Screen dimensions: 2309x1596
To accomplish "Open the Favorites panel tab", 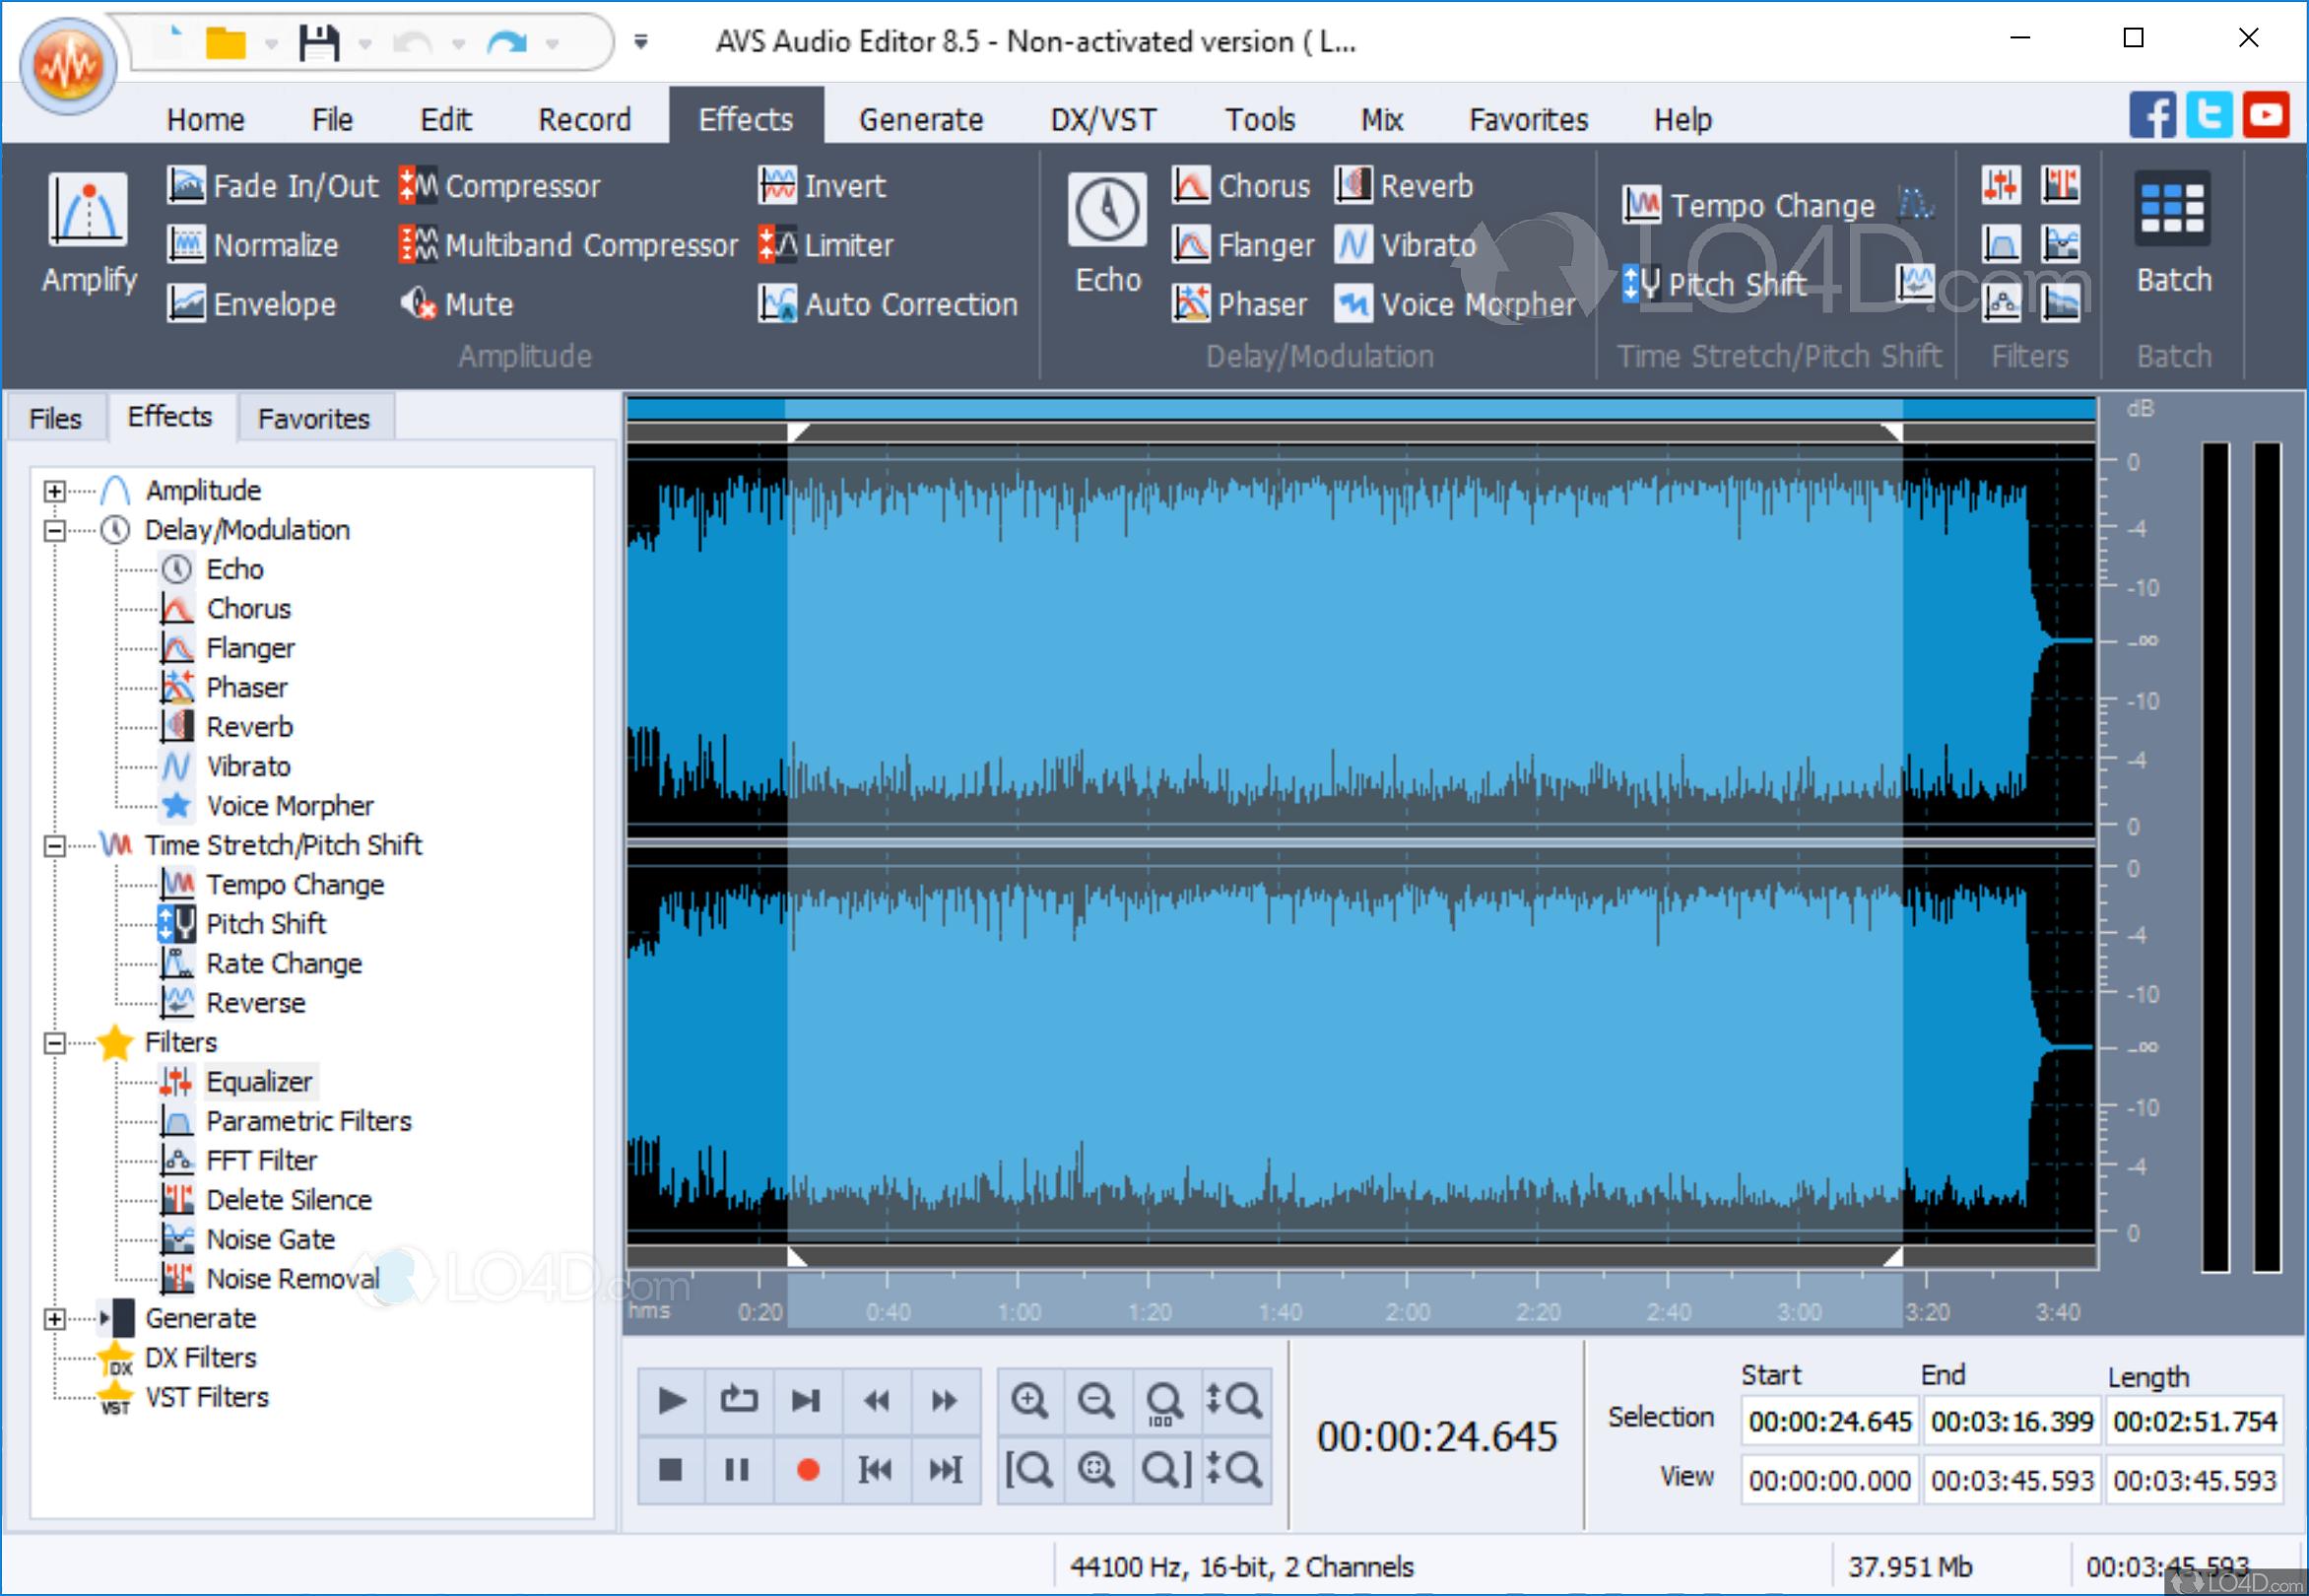I will pyautogui.click(x=313, y=419).
